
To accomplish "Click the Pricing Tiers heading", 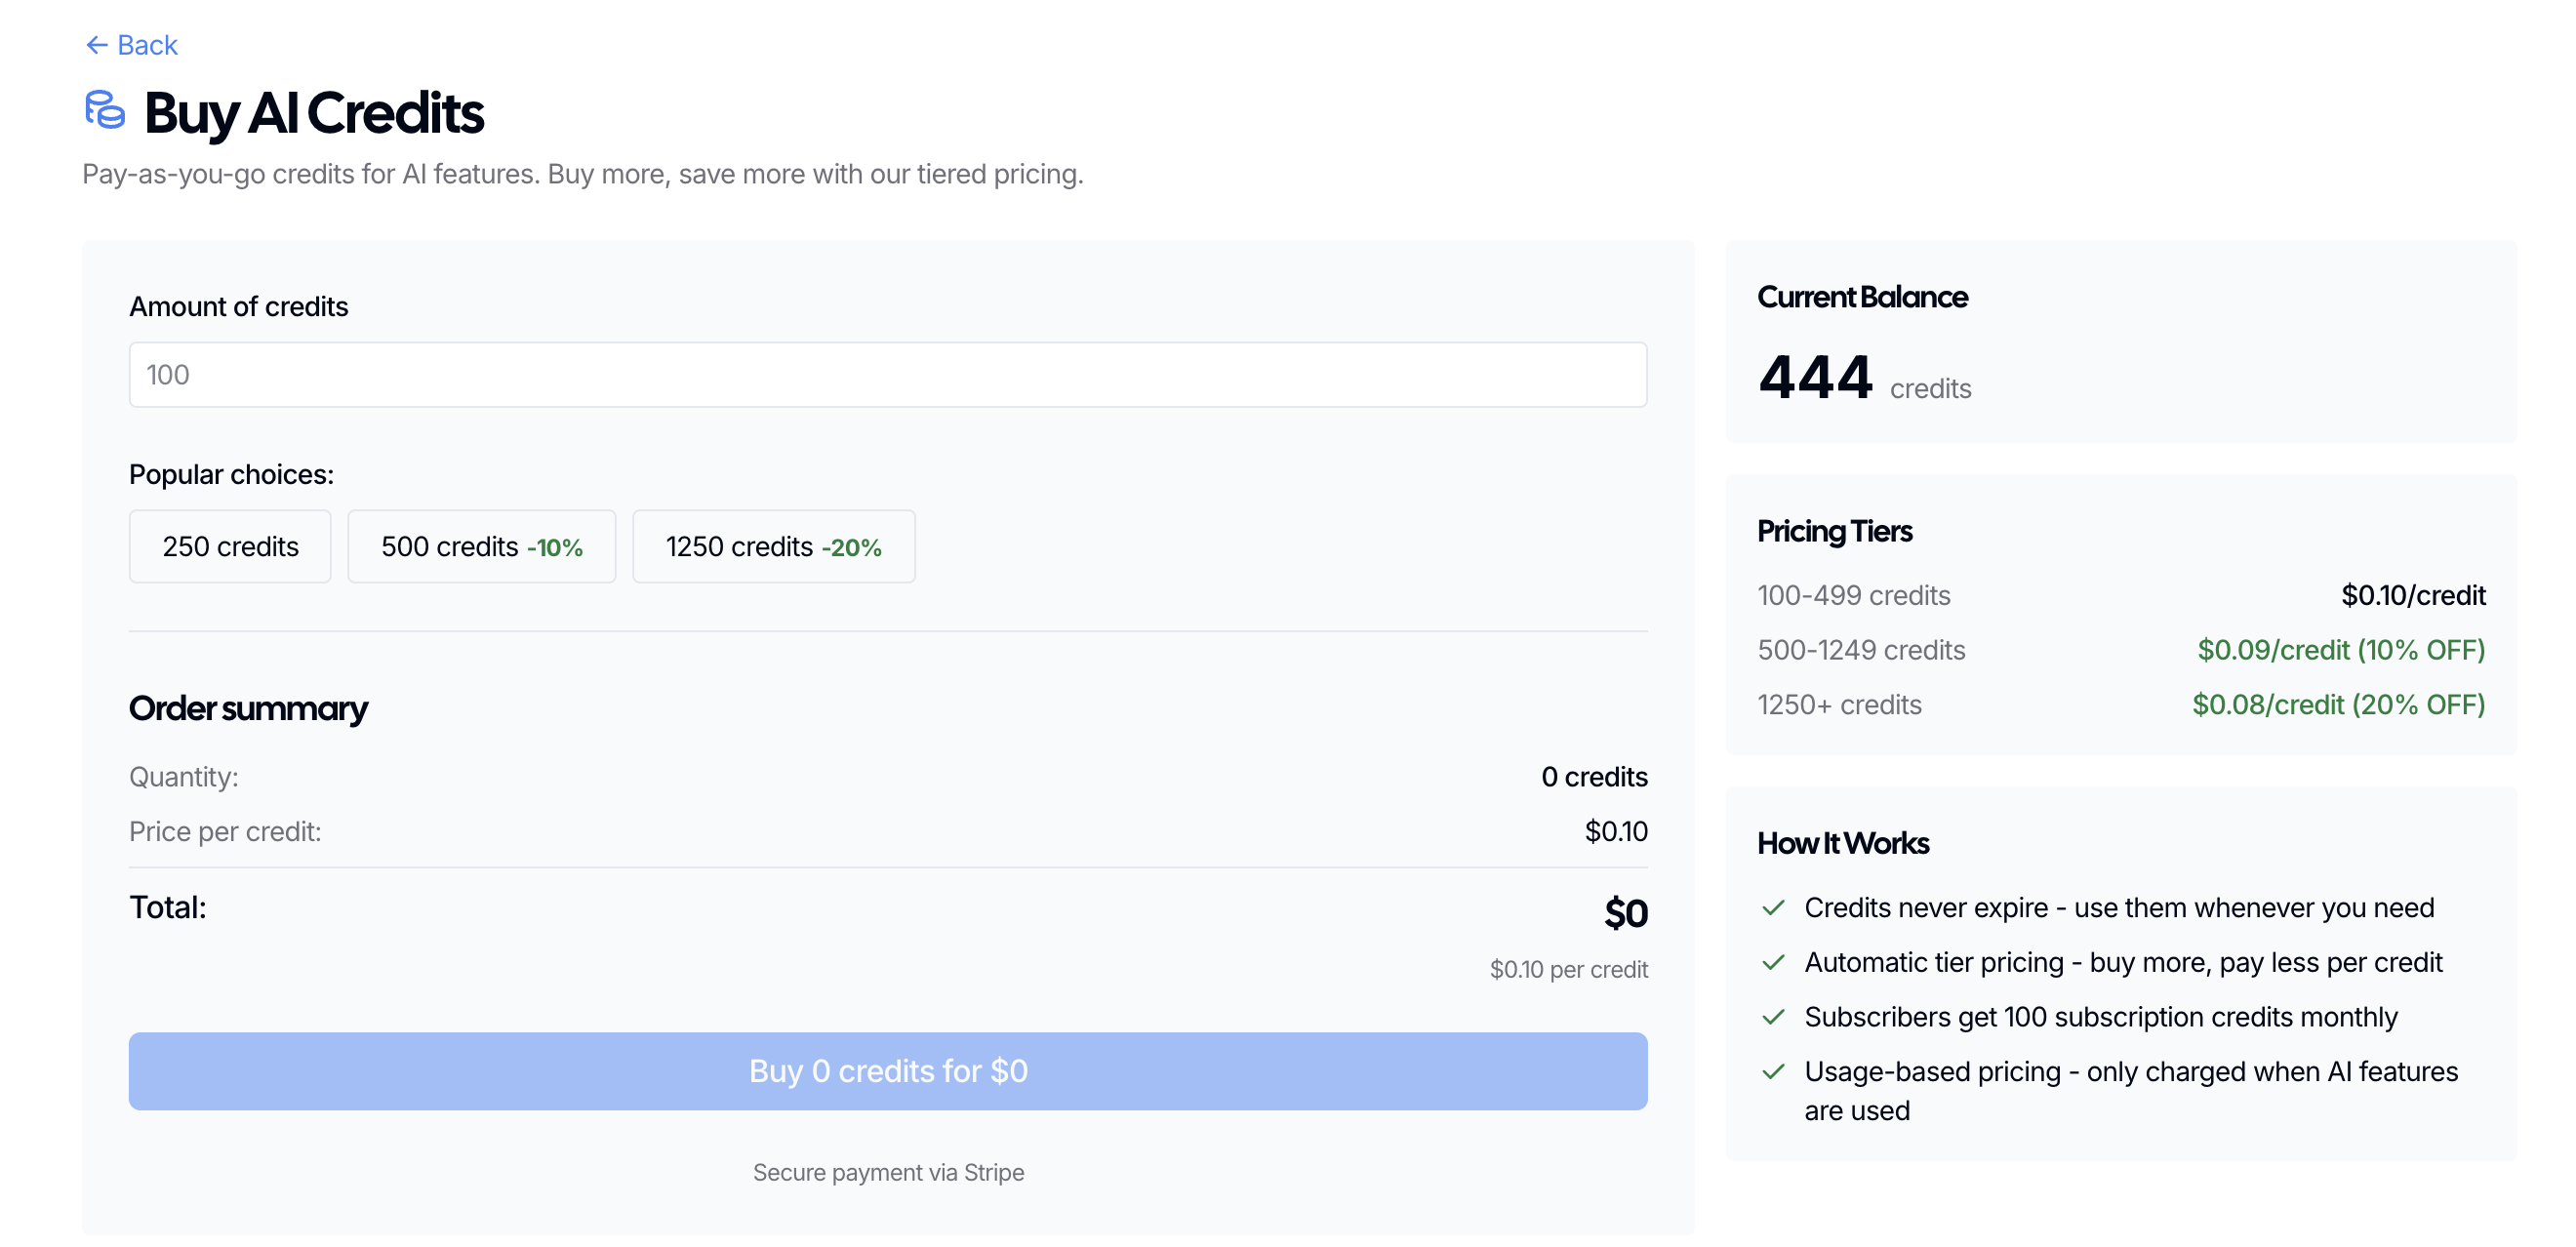I will tap(1834, 532).
